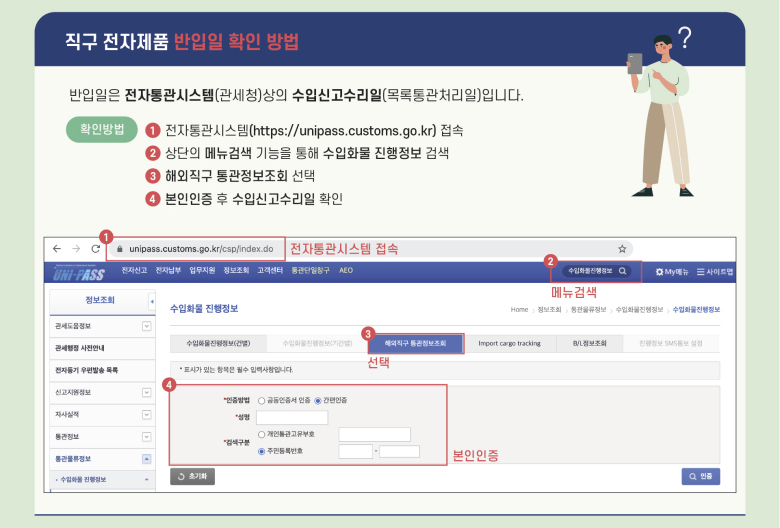This screenshot has height=528, width=780.
Task: Open the 정보조회 top menu
Action: pyautogui.click(x=236, y=270)
